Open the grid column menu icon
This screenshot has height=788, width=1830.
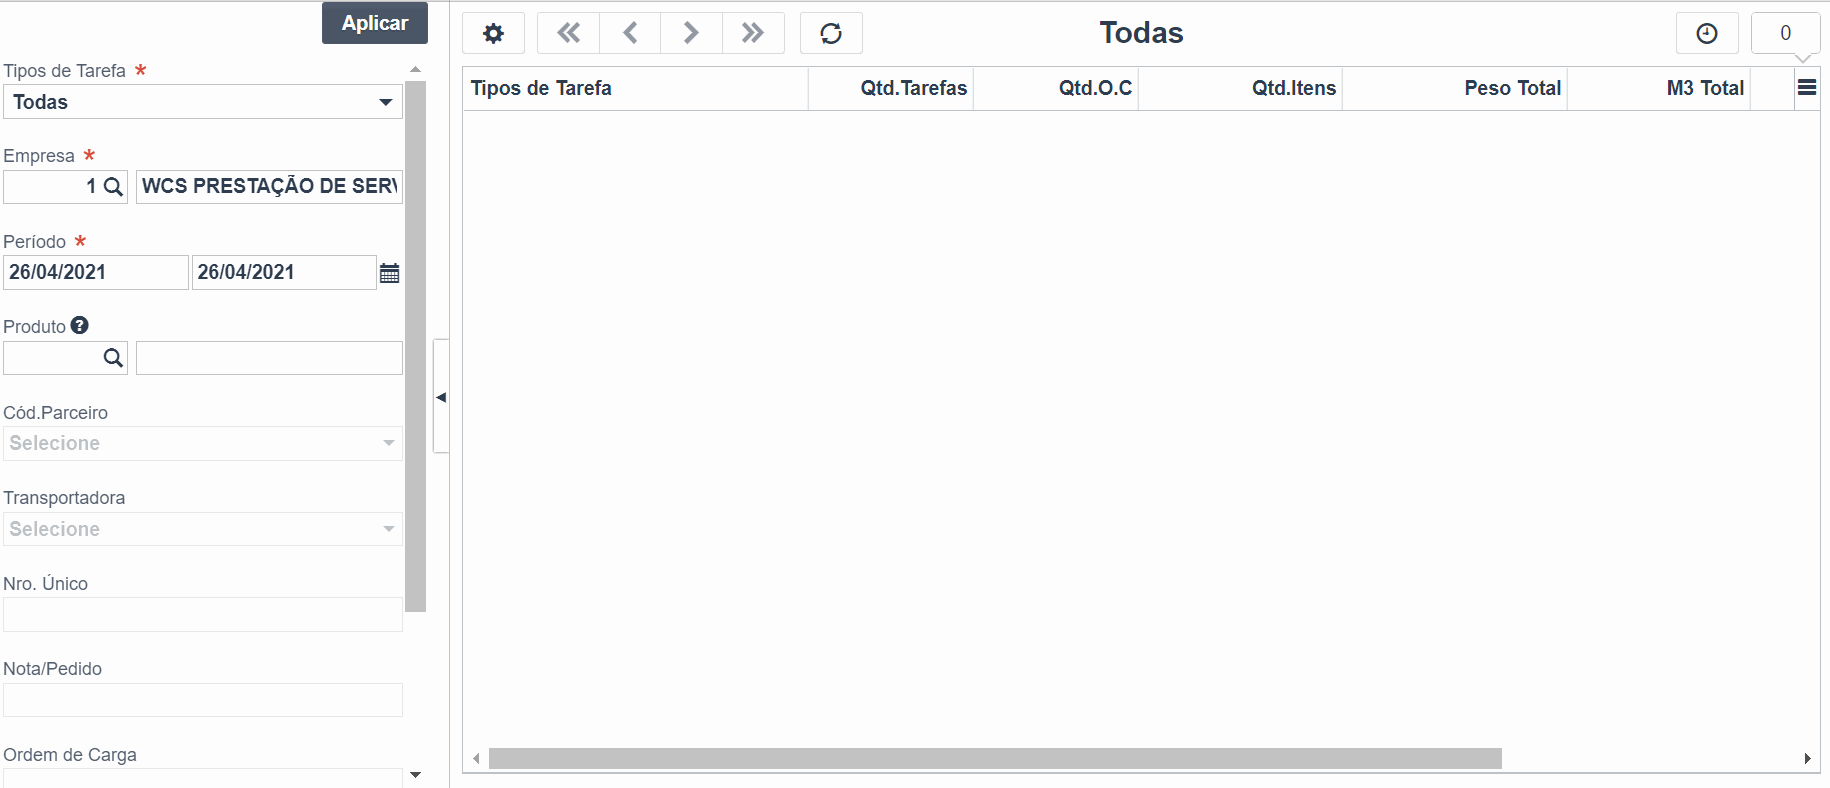pyautogui.click(x=1807, y=88)
